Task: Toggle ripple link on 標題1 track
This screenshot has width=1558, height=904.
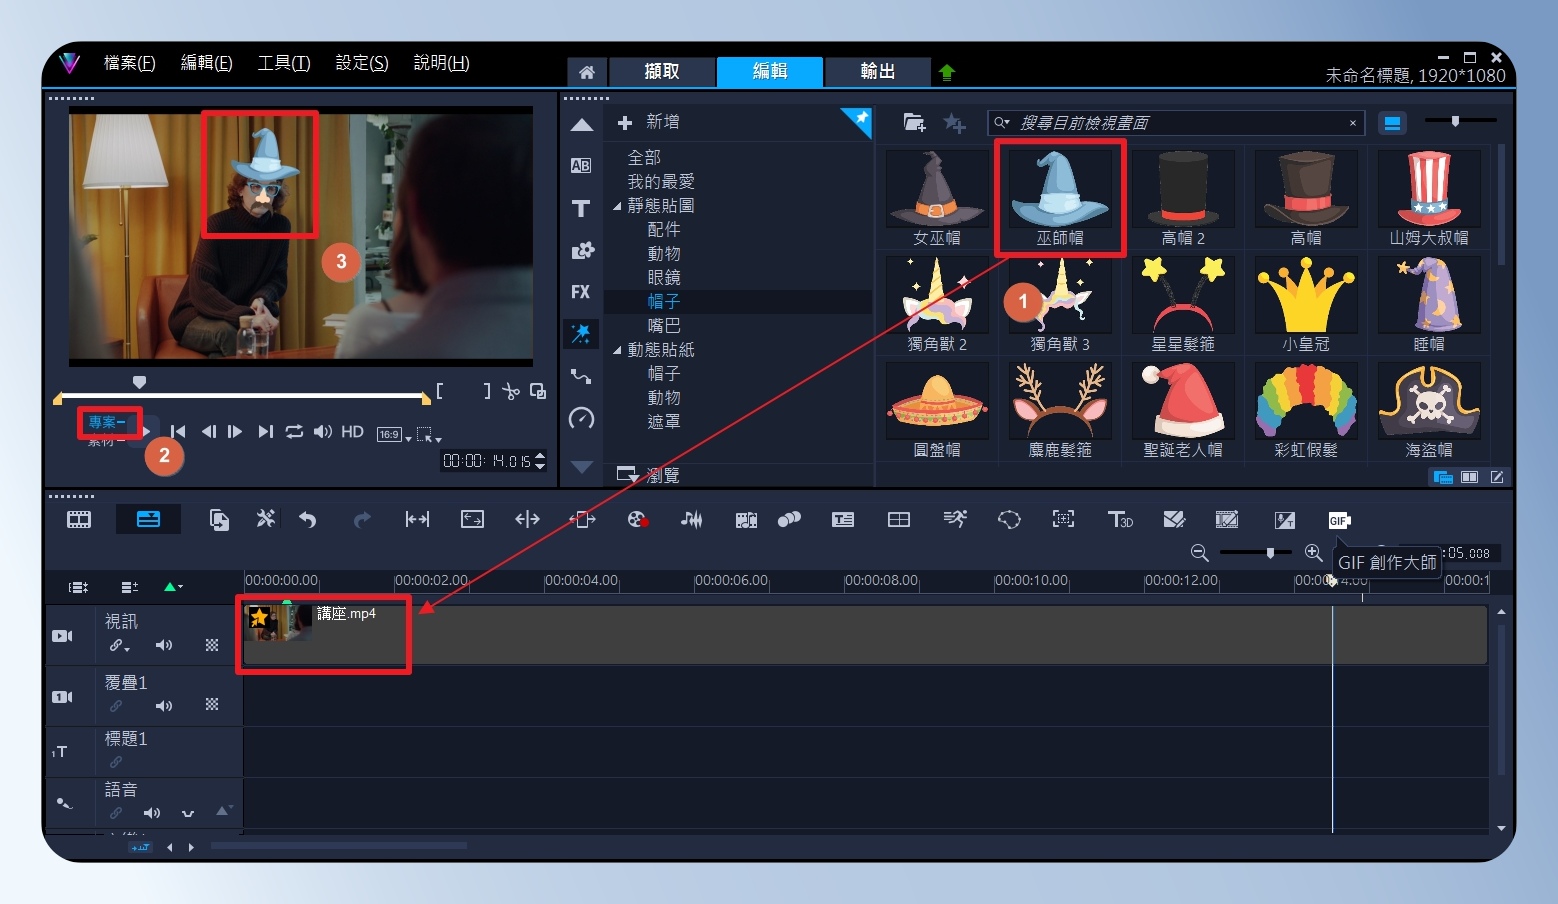Action: pyautogui.click(x=116, y=762)
